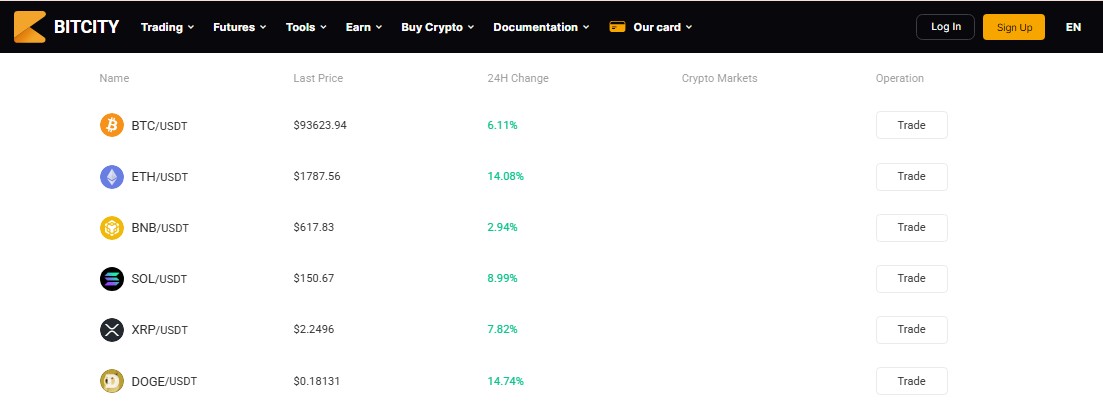Click the 8.99% change value
Image resolution: width=1103 pixels, height=408 pixels.
tap(502, 278)
